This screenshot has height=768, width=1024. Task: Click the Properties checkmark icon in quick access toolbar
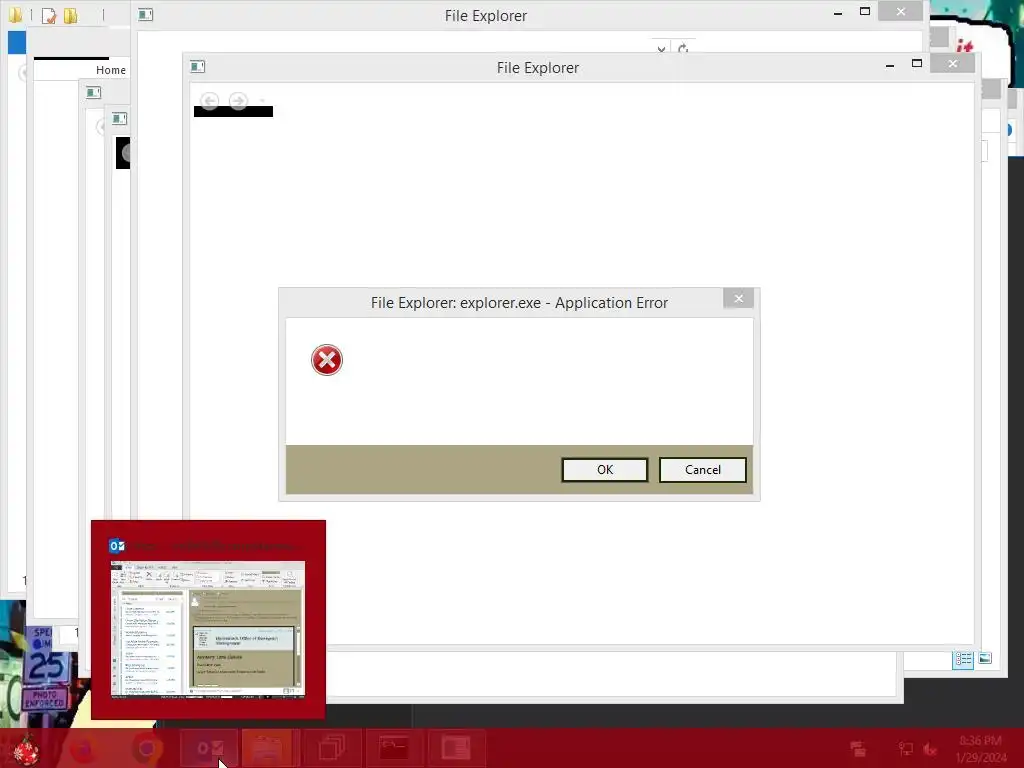[x=49, y=15]
